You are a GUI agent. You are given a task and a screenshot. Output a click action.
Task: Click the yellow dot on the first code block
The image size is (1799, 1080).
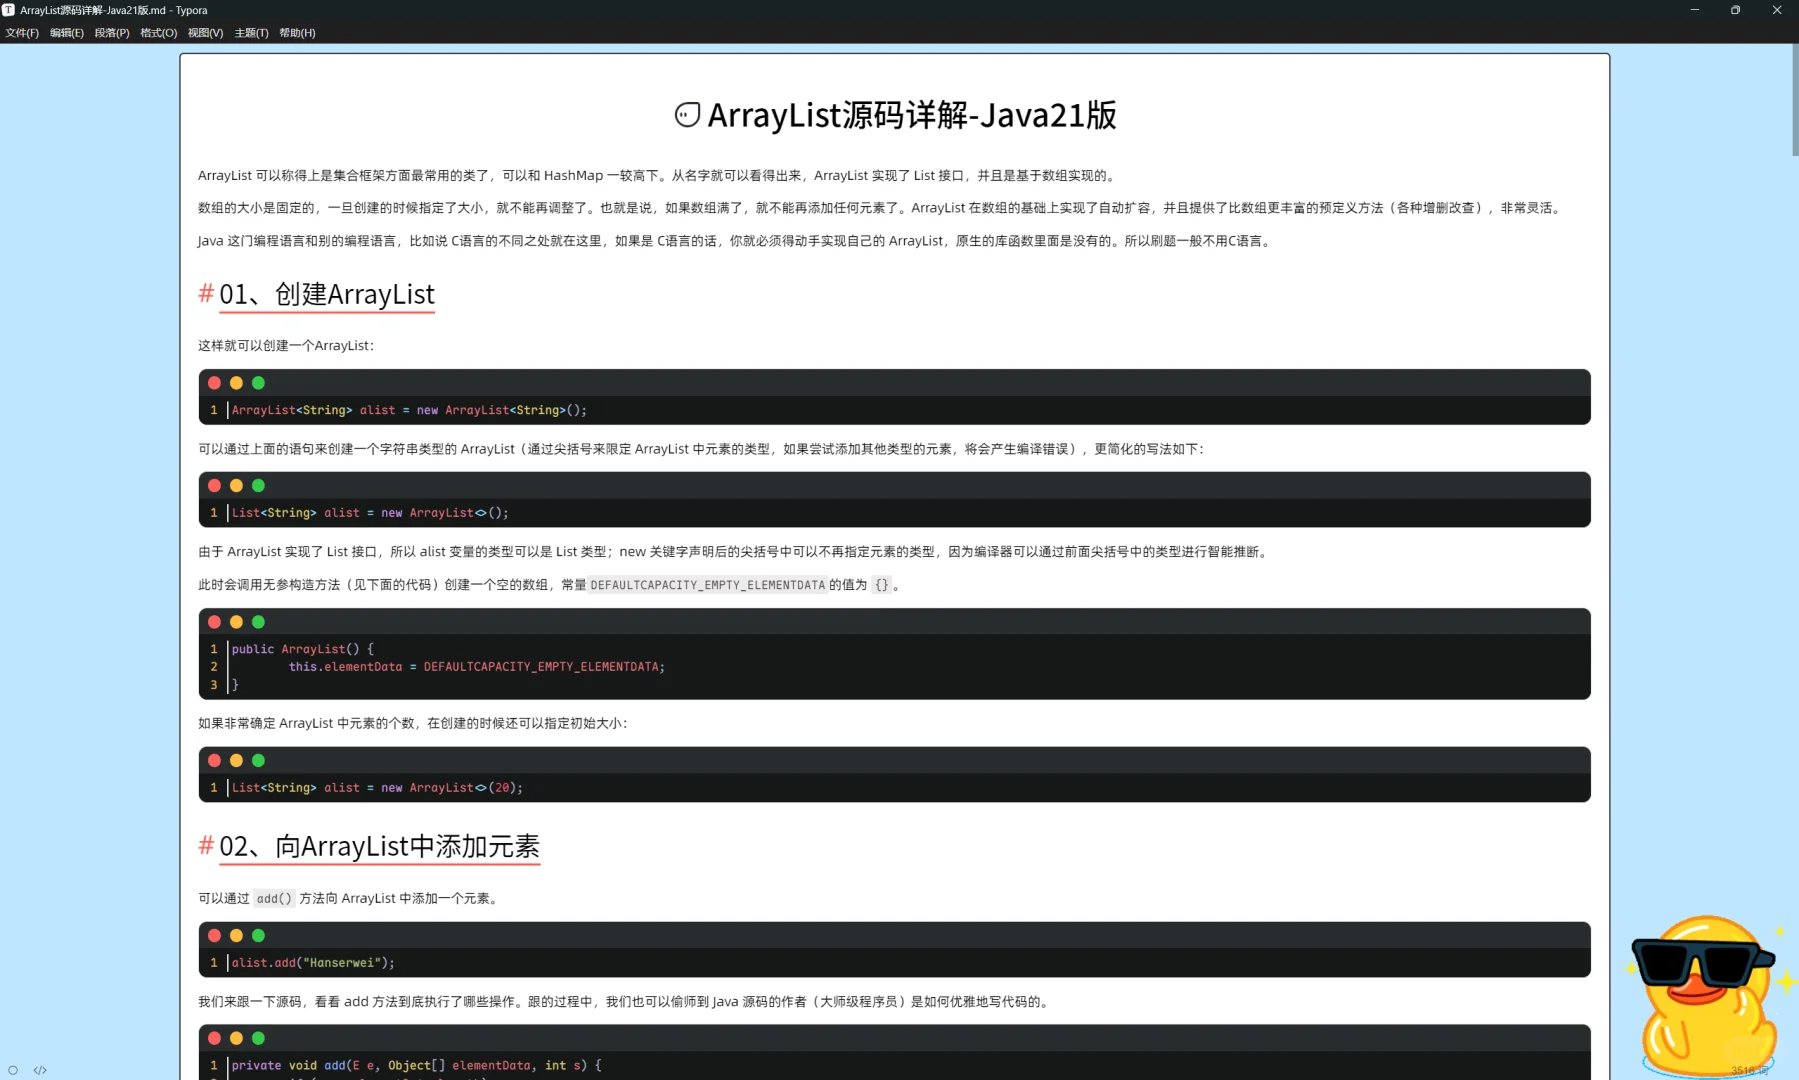click(x=236, y=383)
